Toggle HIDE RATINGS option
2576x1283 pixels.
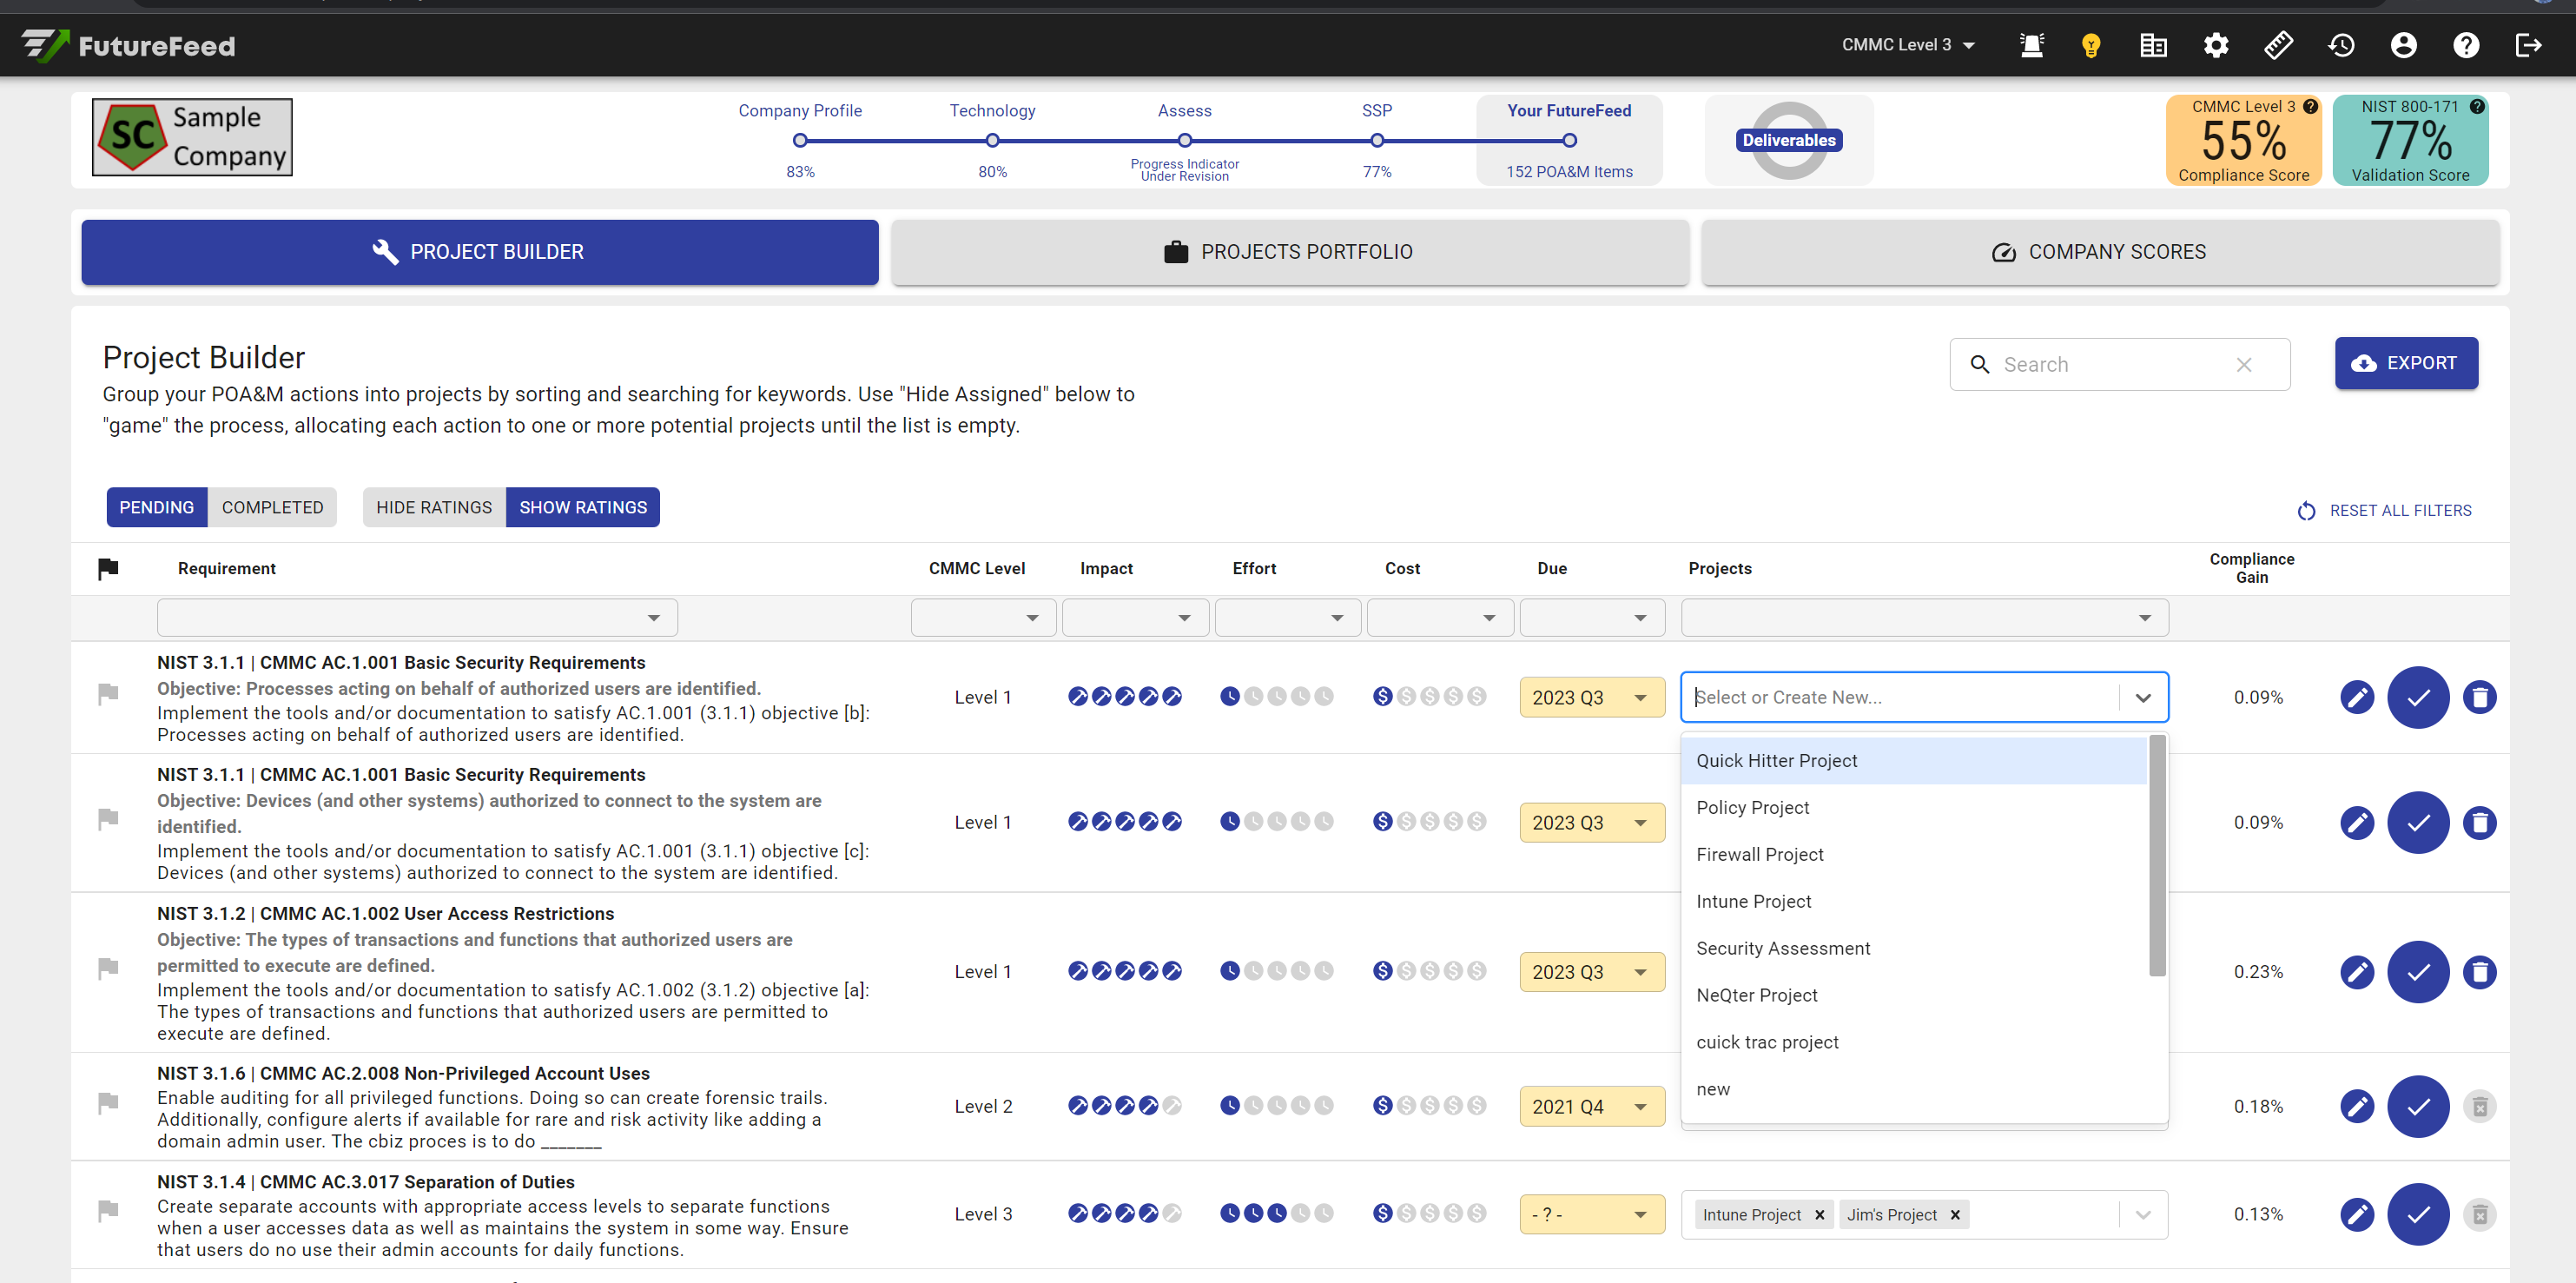pos(434,507)
